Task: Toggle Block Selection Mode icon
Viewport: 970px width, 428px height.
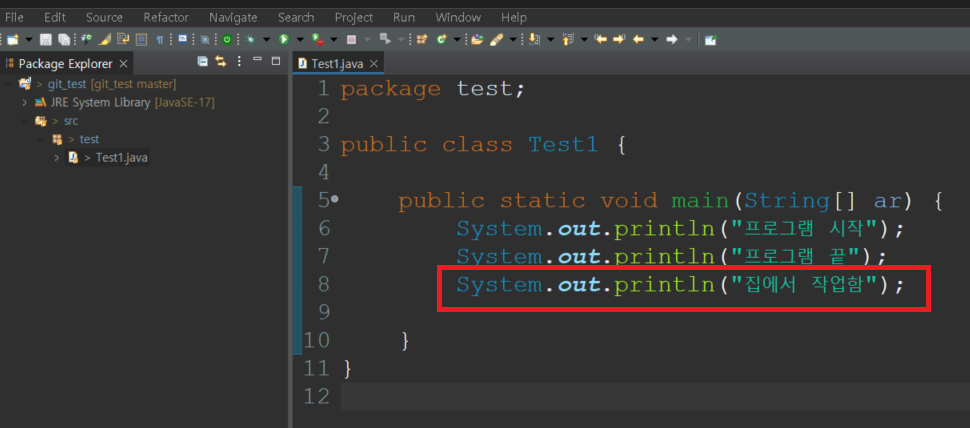Action: 142,40
